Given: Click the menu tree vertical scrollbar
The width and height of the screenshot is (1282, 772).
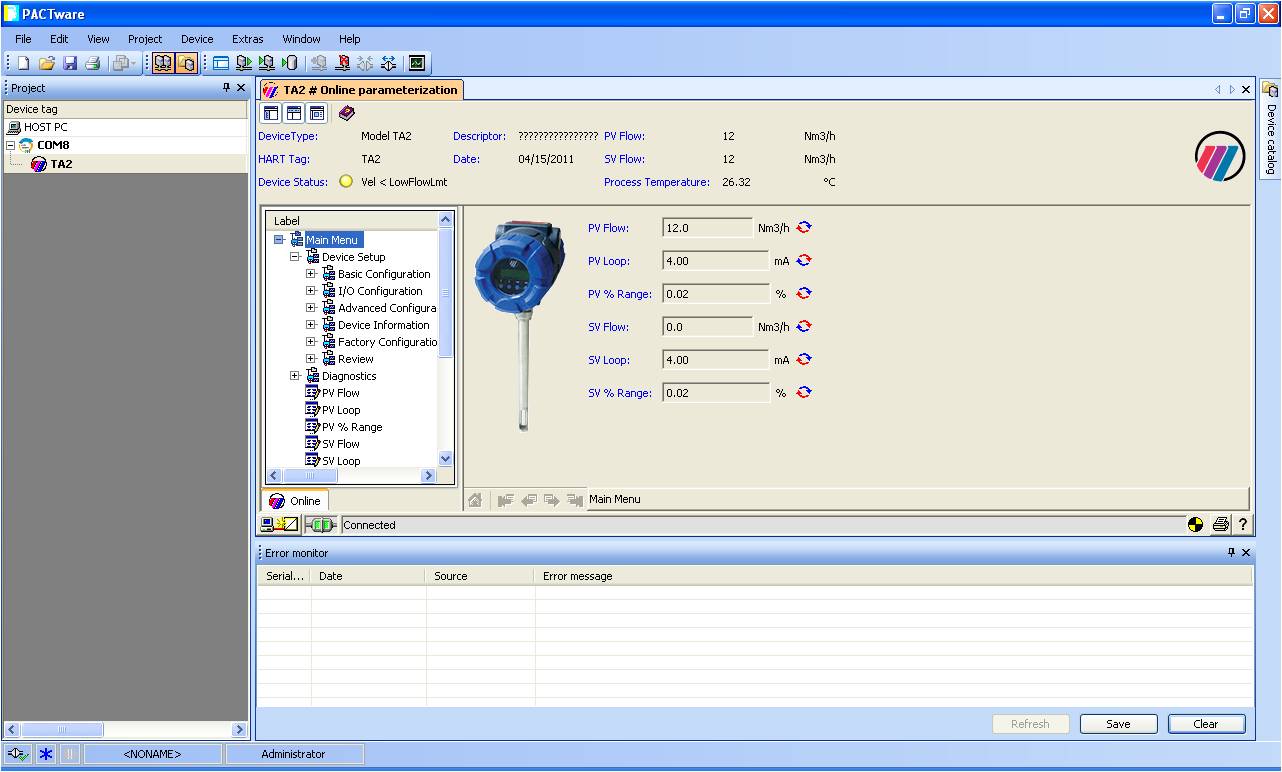Looking at the screenshot, I should [x=446, y=339].
